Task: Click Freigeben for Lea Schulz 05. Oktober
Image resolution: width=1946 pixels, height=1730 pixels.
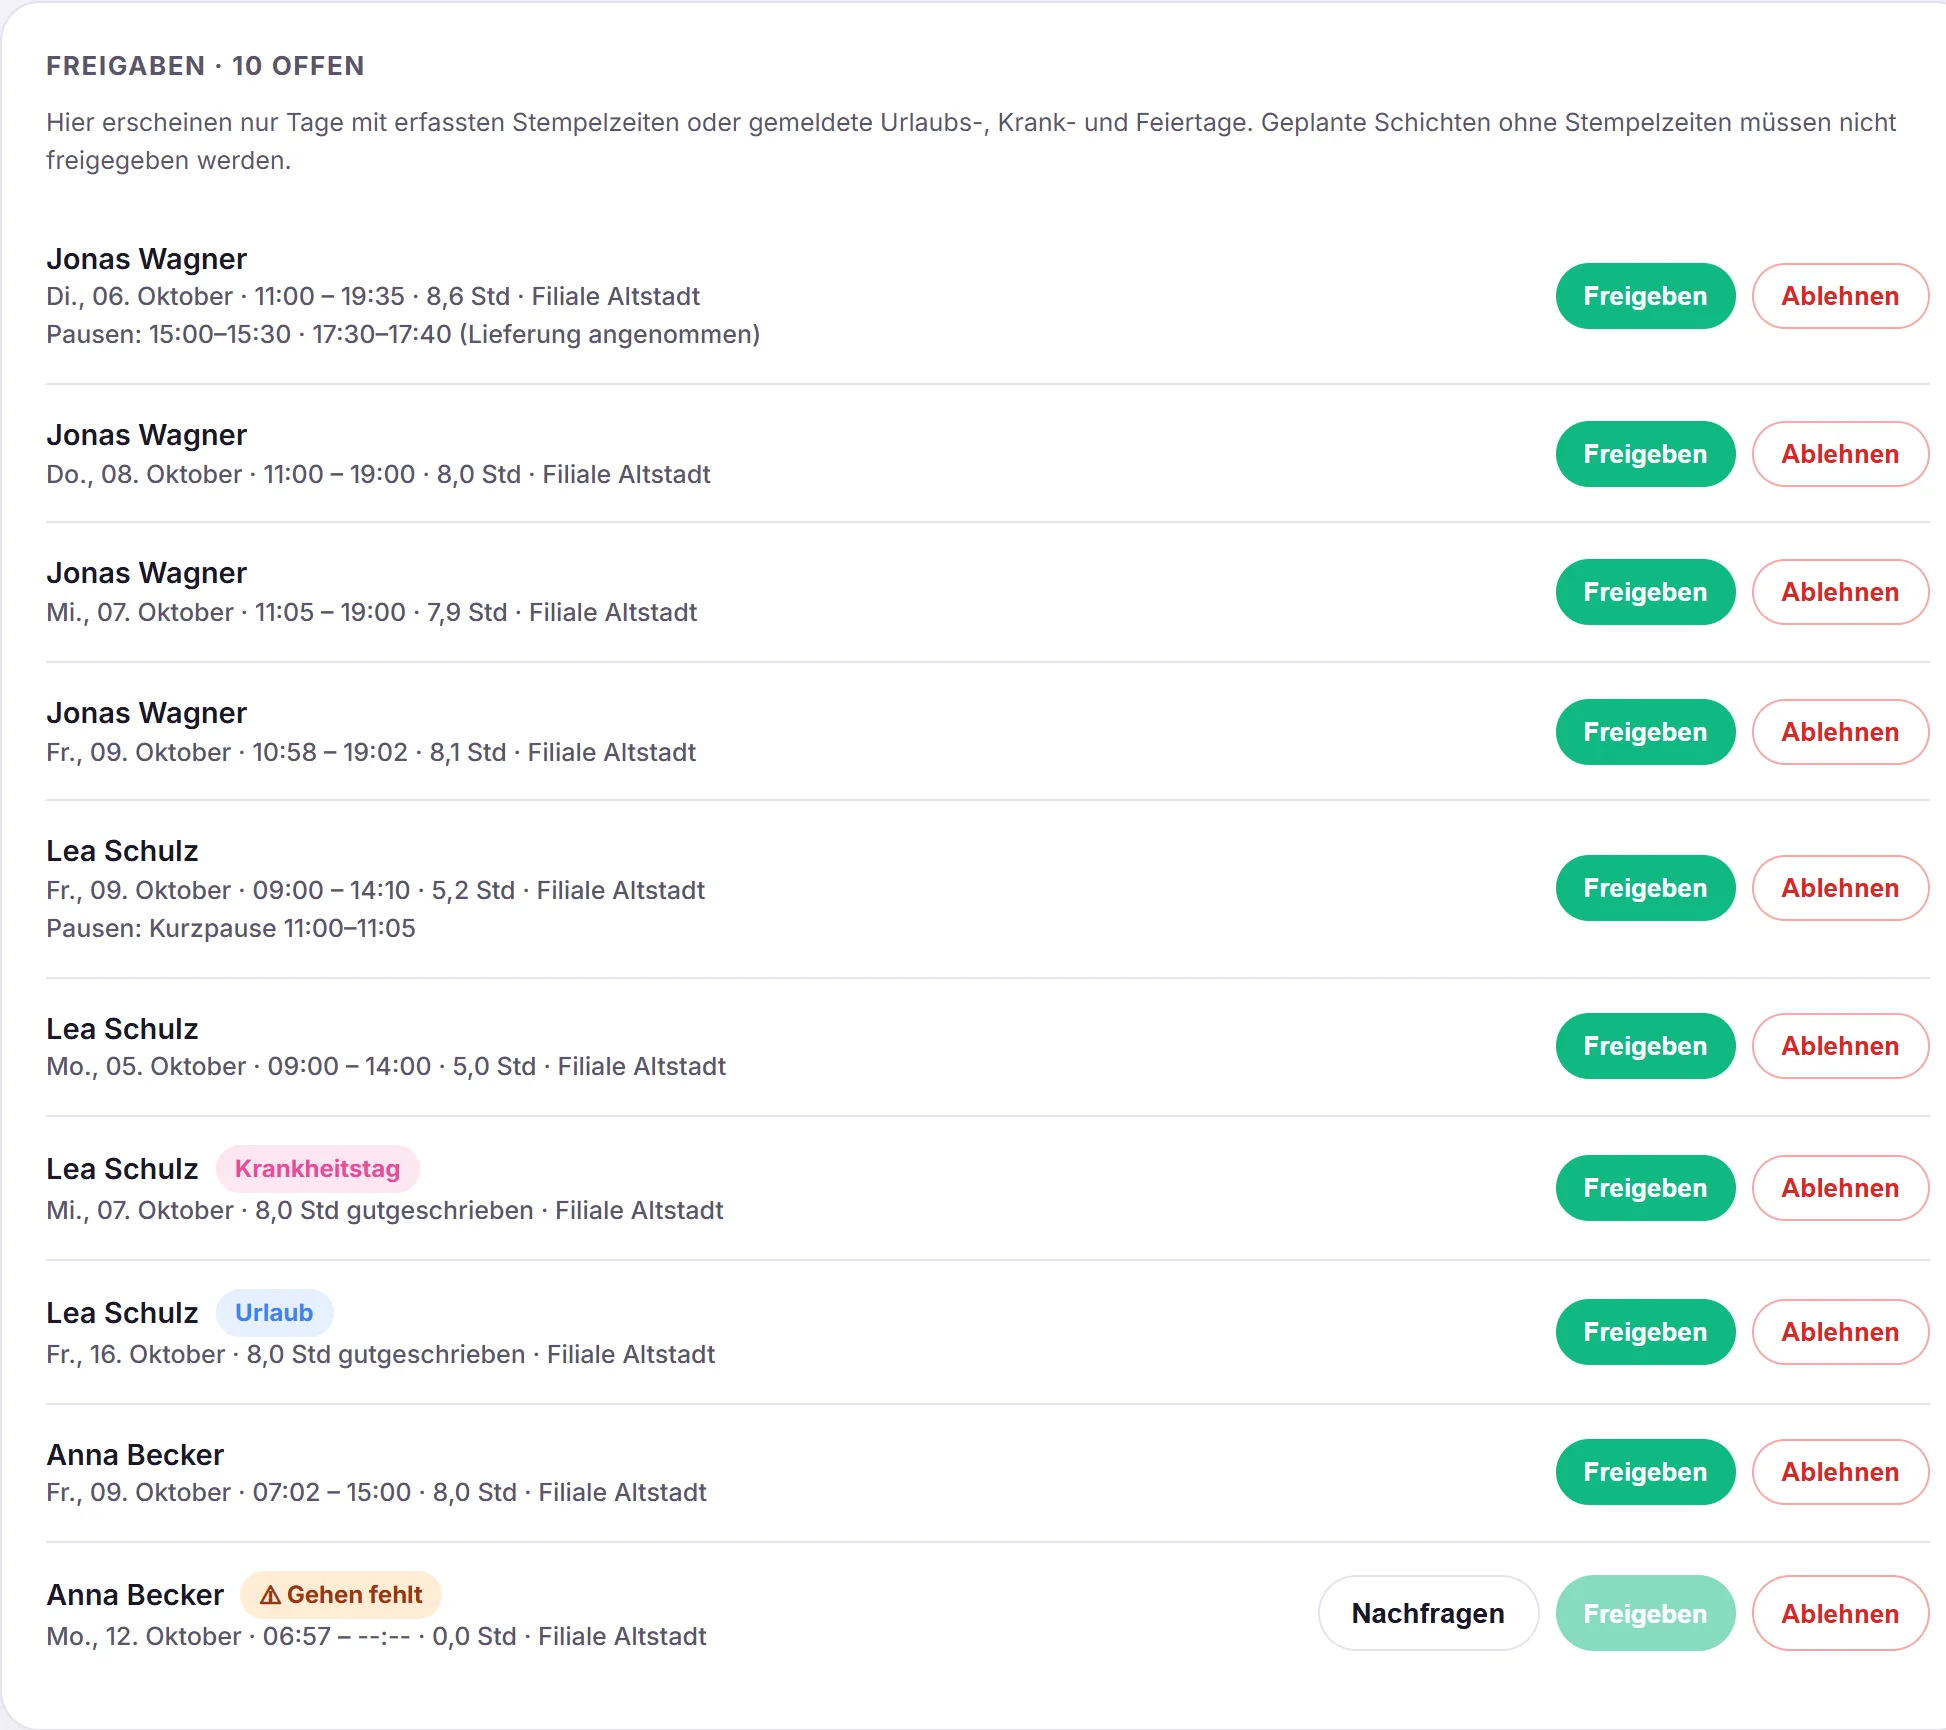Action: 1645,1046
